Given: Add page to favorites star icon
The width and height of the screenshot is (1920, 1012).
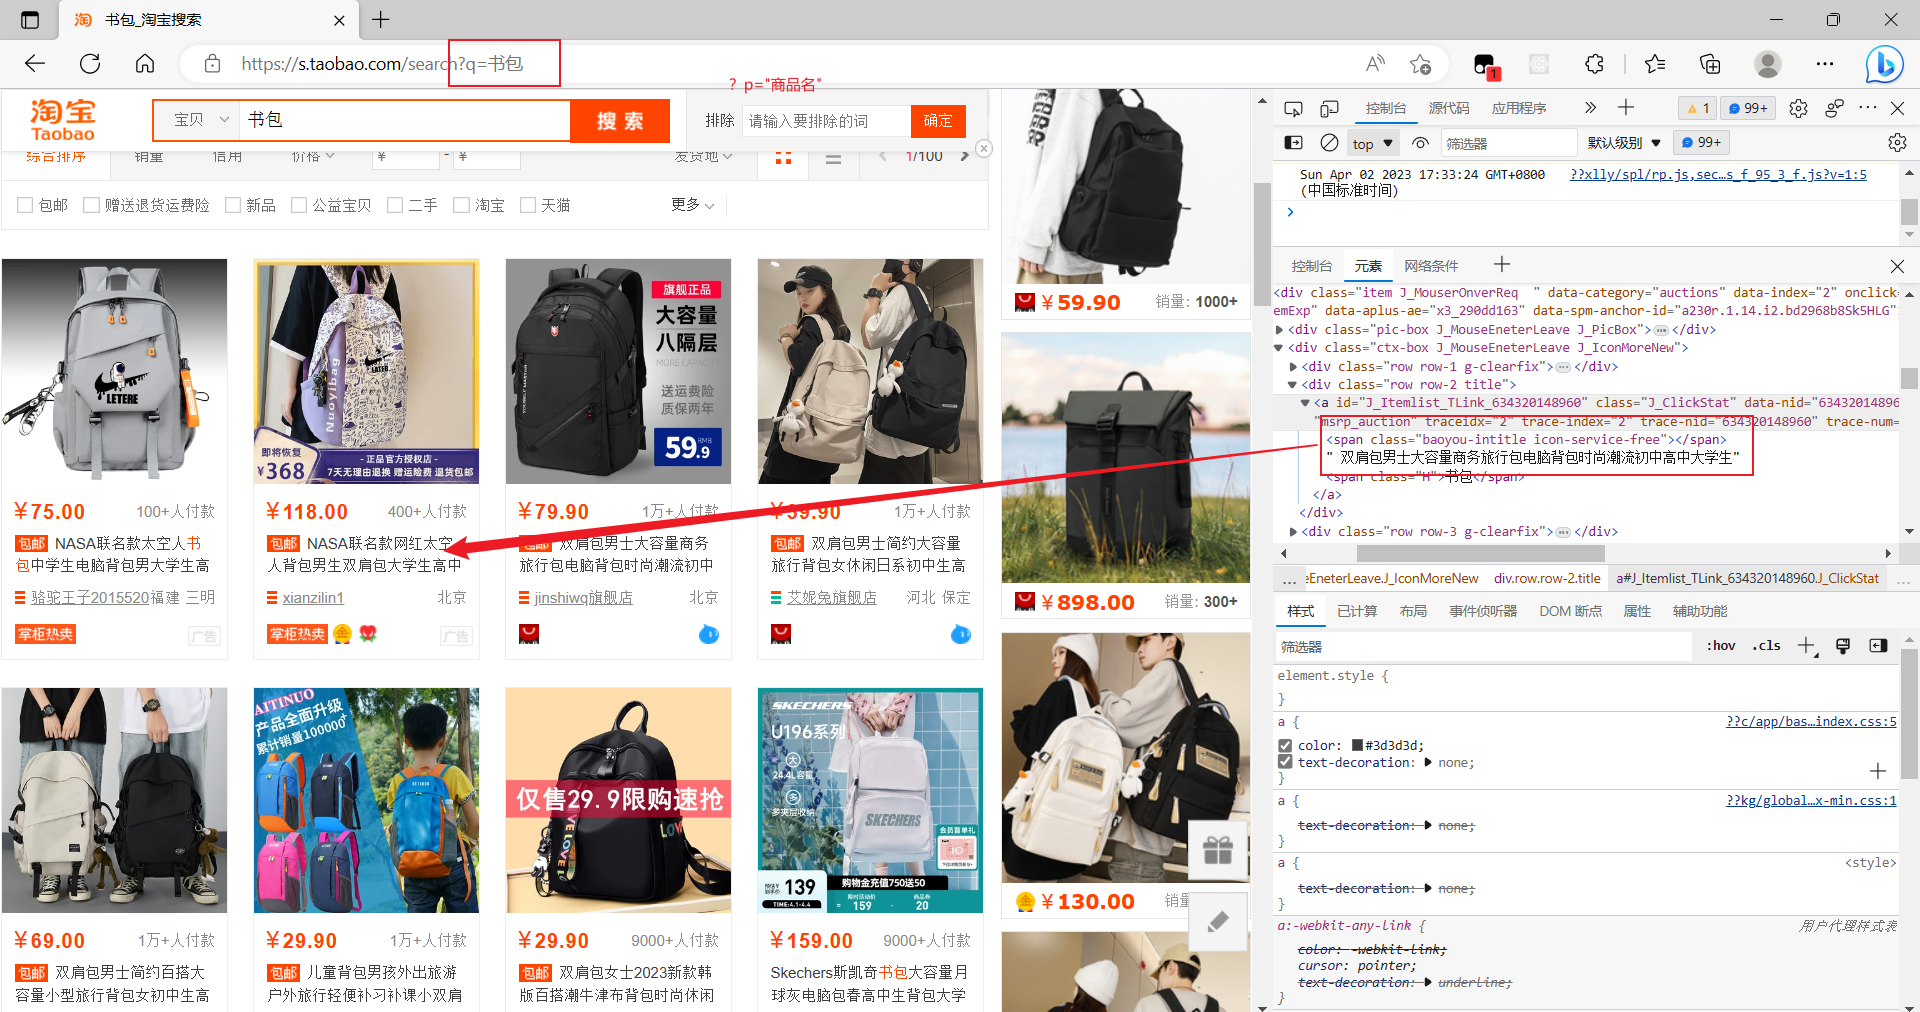Looking at the screenshot, I should [1420, 64].
